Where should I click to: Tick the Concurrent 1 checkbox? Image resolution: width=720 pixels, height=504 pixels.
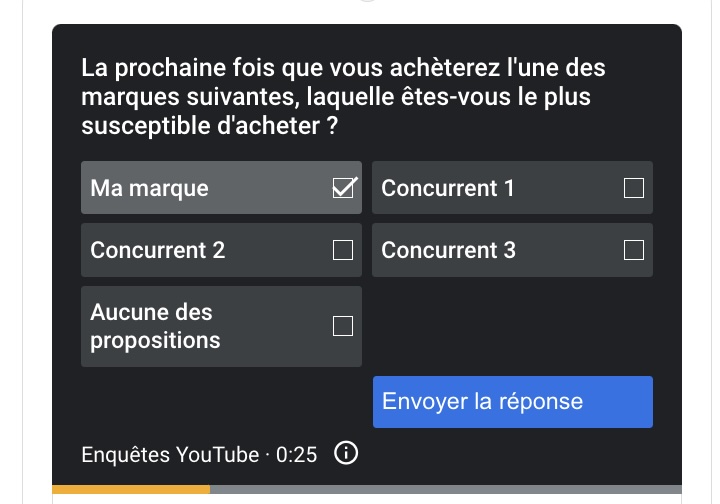pyautogui.click(x=633, y=188)
